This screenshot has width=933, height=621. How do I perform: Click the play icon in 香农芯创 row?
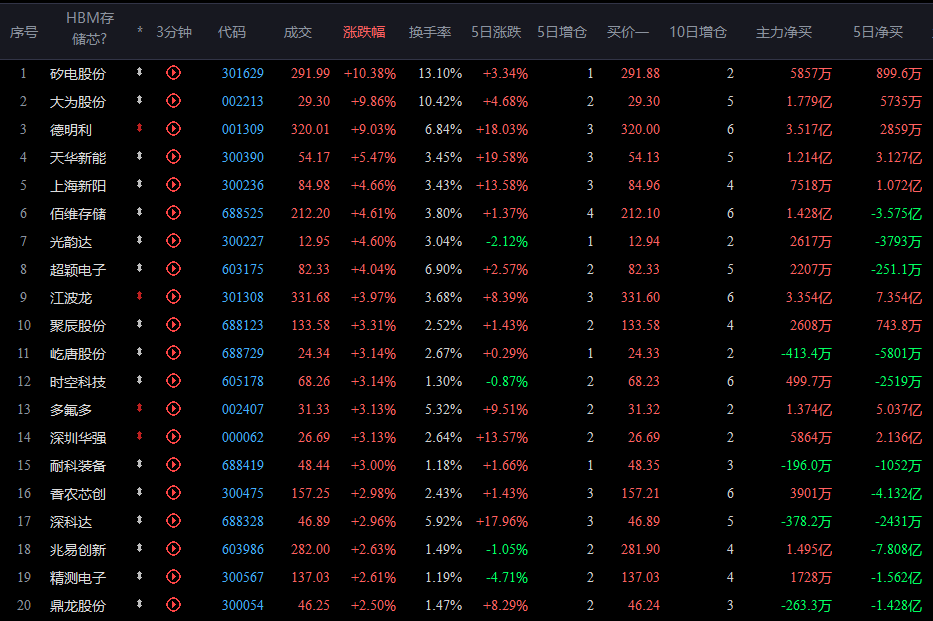coord(173,493)
